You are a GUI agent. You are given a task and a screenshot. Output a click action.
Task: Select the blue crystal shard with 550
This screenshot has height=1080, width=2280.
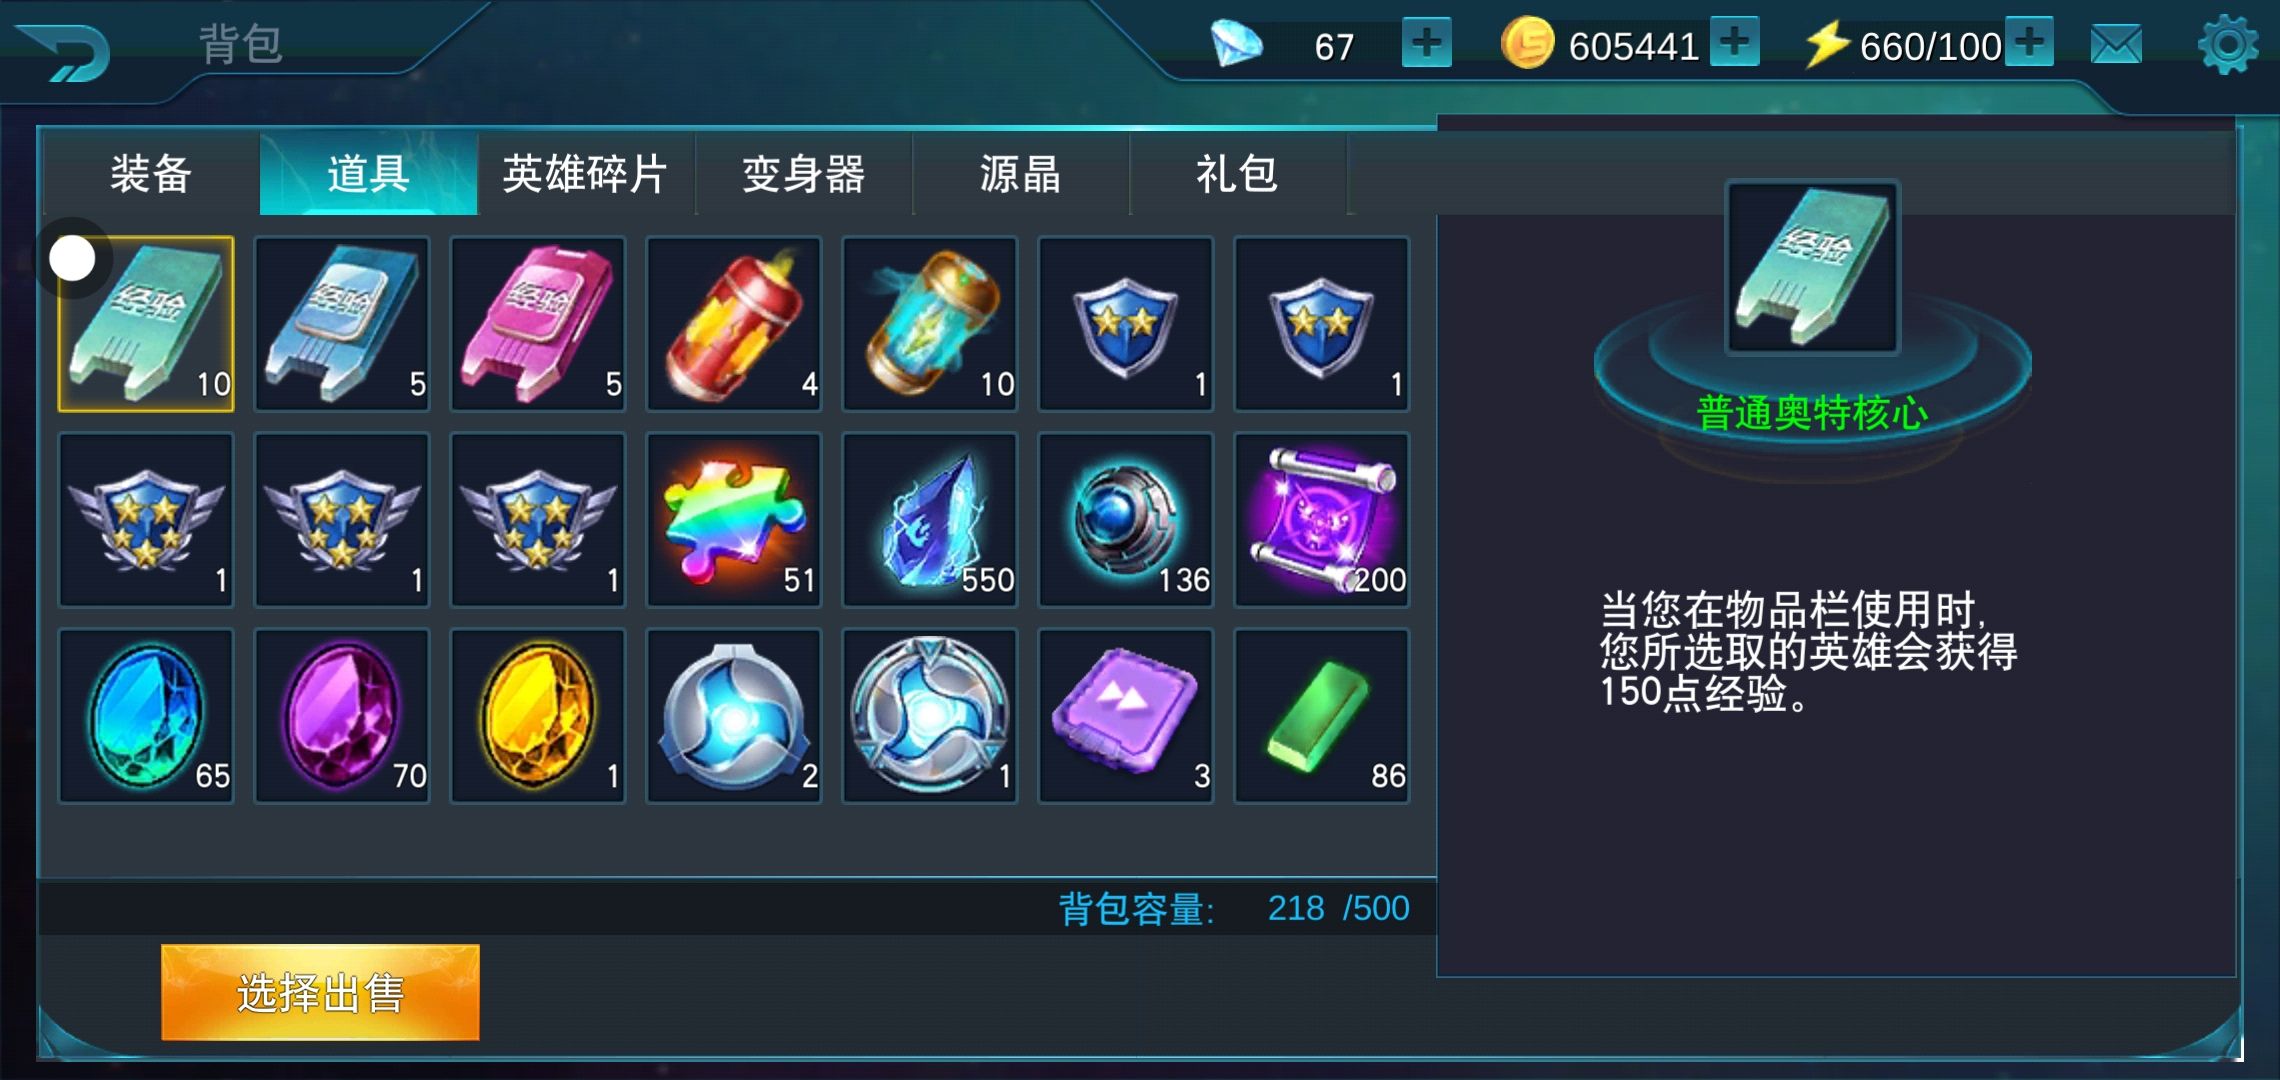[930, 520]
